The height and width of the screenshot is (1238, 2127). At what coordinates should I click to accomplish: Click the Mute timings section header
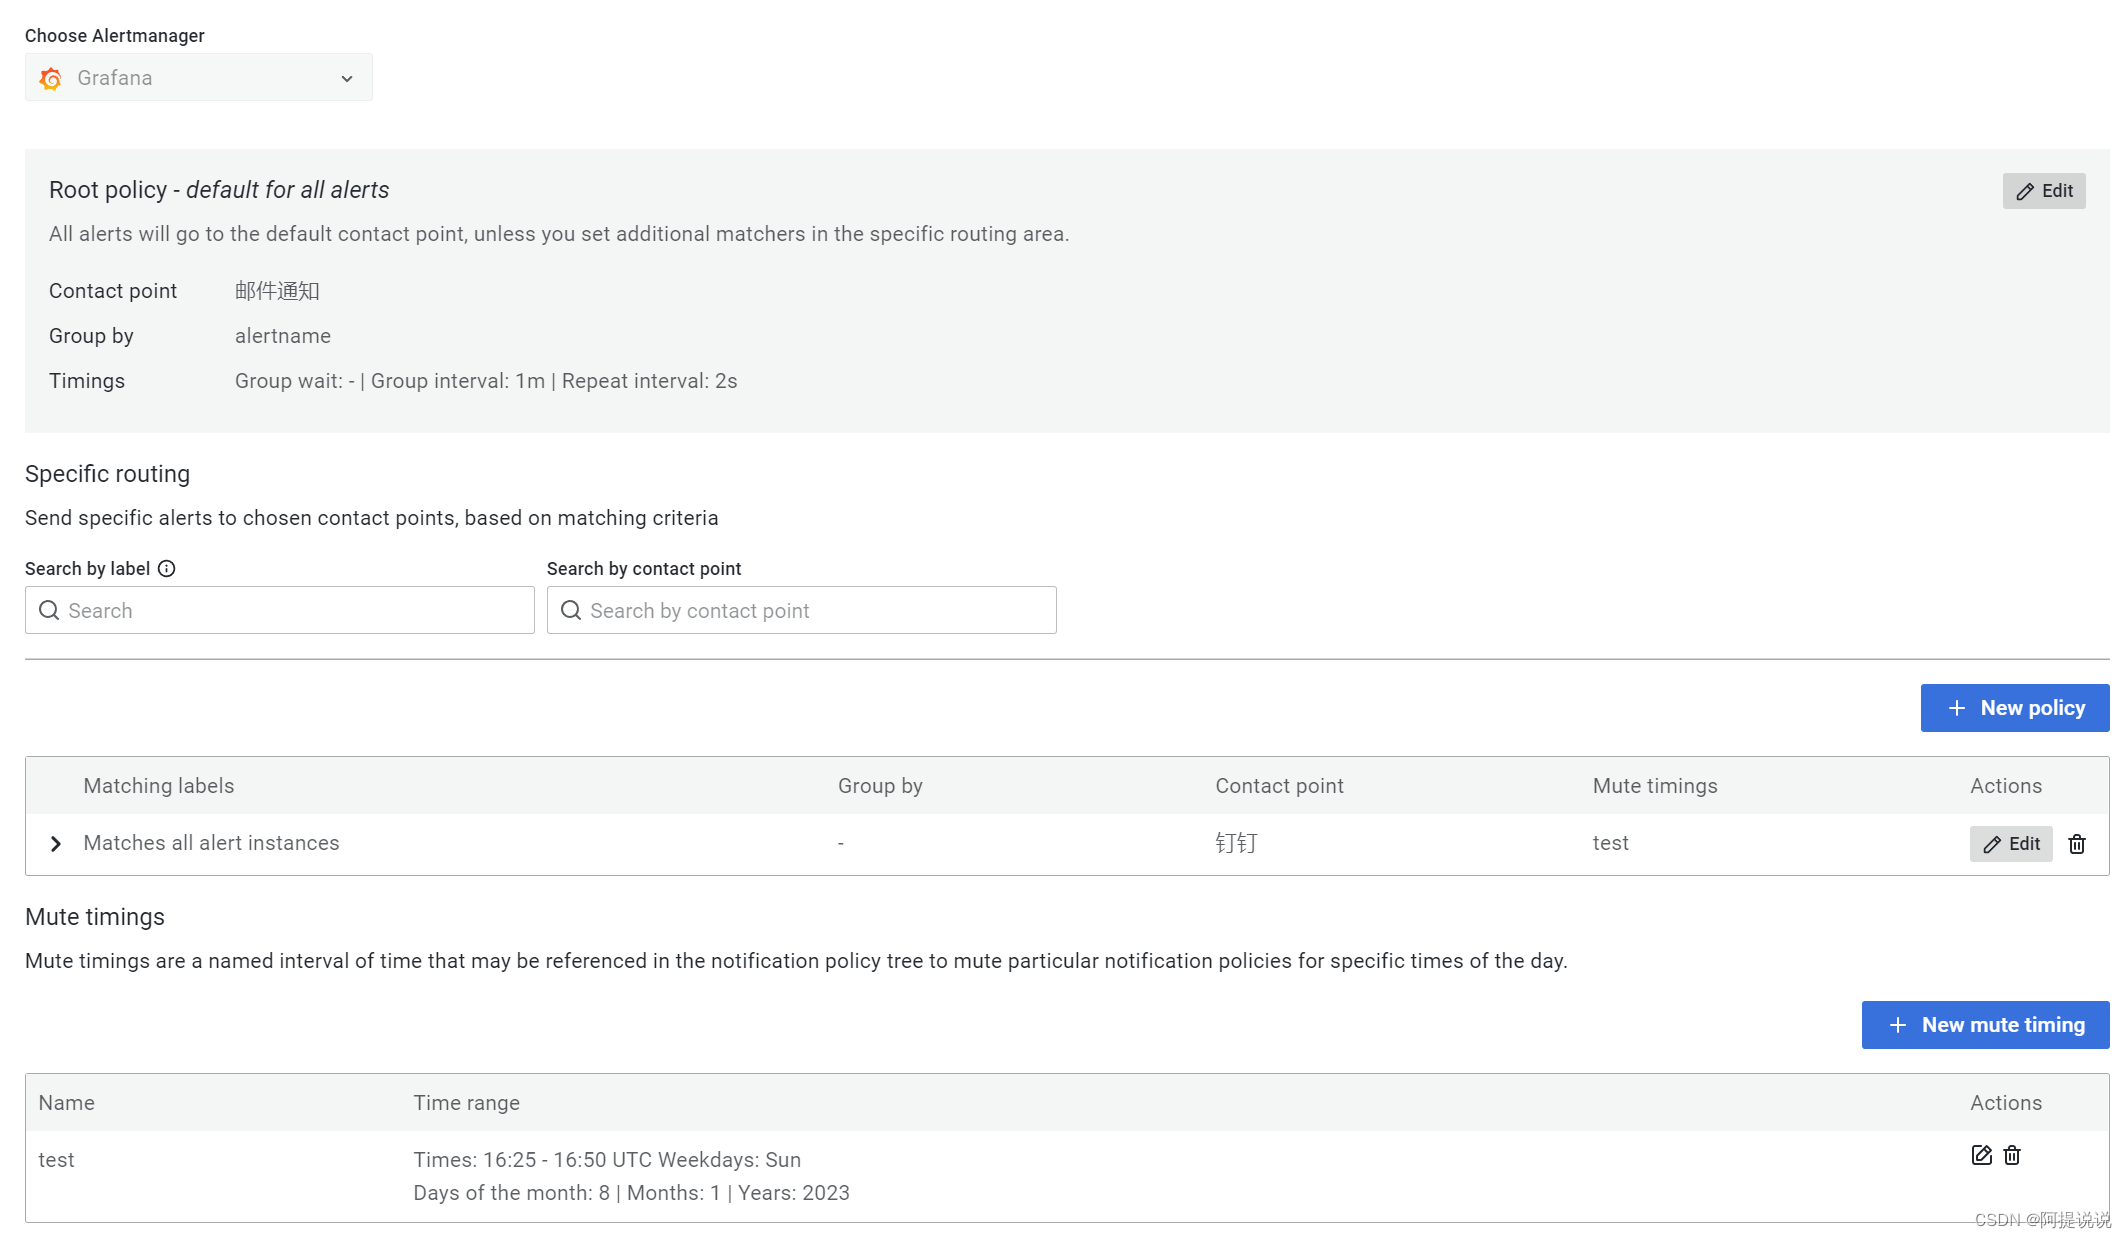tap(94, 915)
